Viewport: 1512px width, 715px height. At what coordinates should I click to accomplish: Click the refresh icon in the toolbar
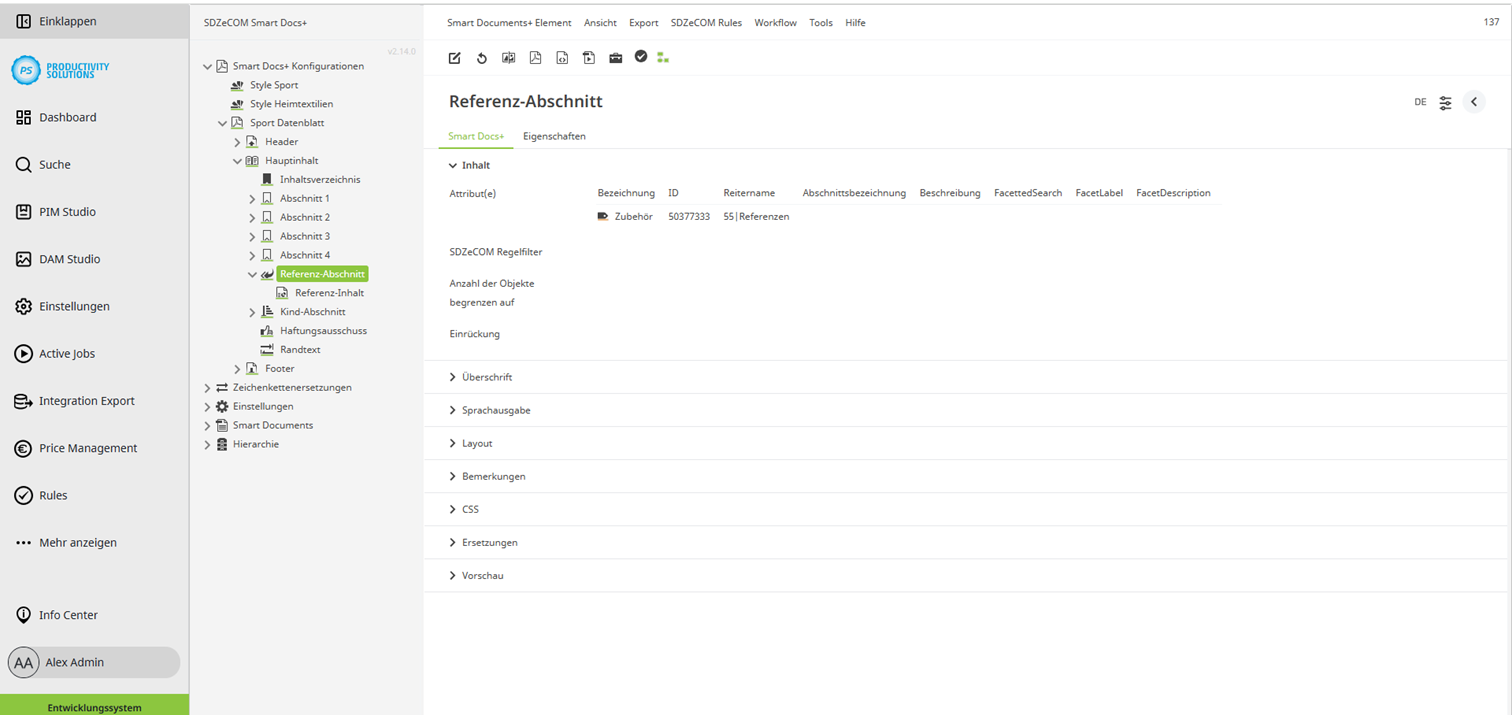coord(481,58)
